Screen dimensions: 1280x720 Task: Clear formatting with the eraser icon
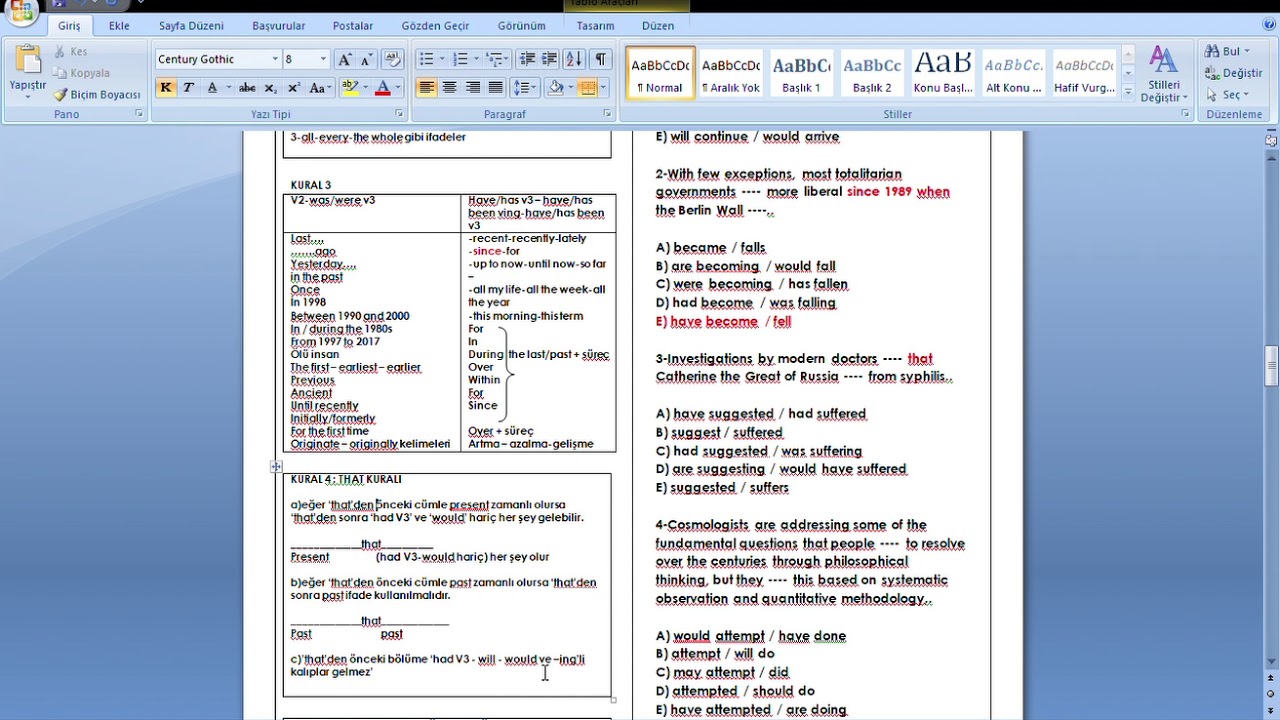click(392, 60)
